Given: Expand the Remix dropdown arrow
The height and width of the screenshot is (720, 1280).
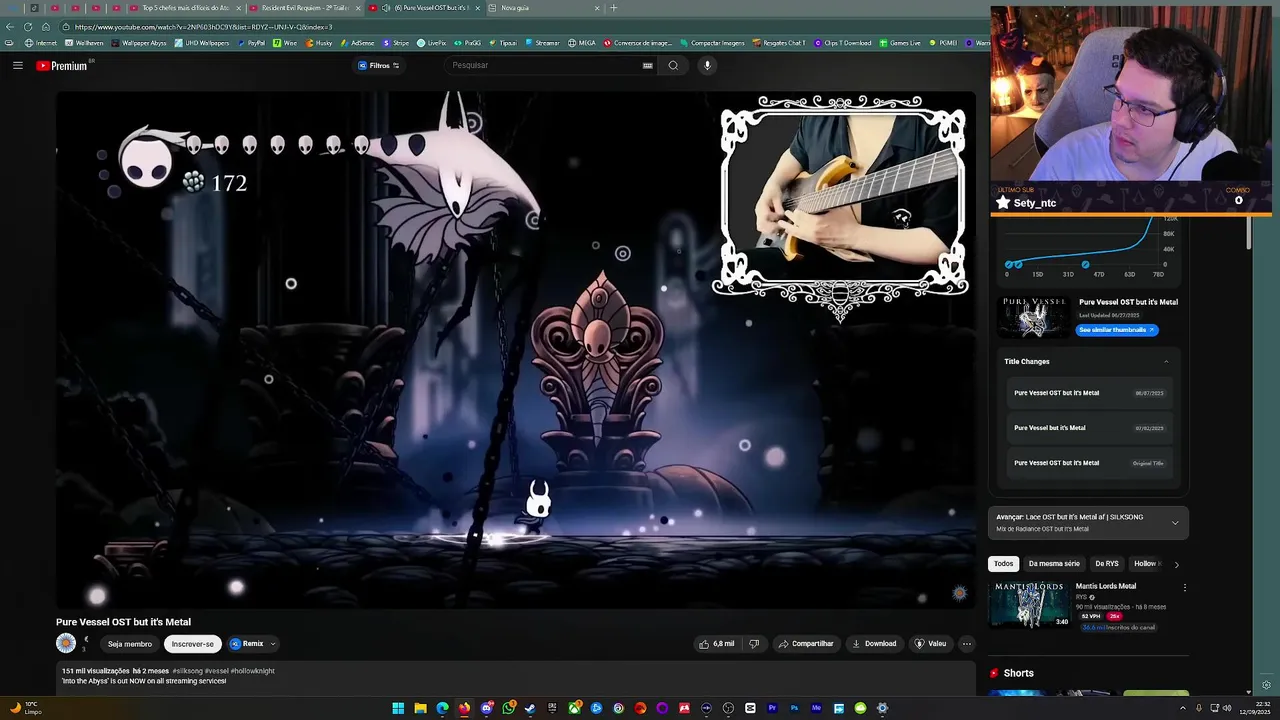Looking at the screenshot, I should click(272, 644).
